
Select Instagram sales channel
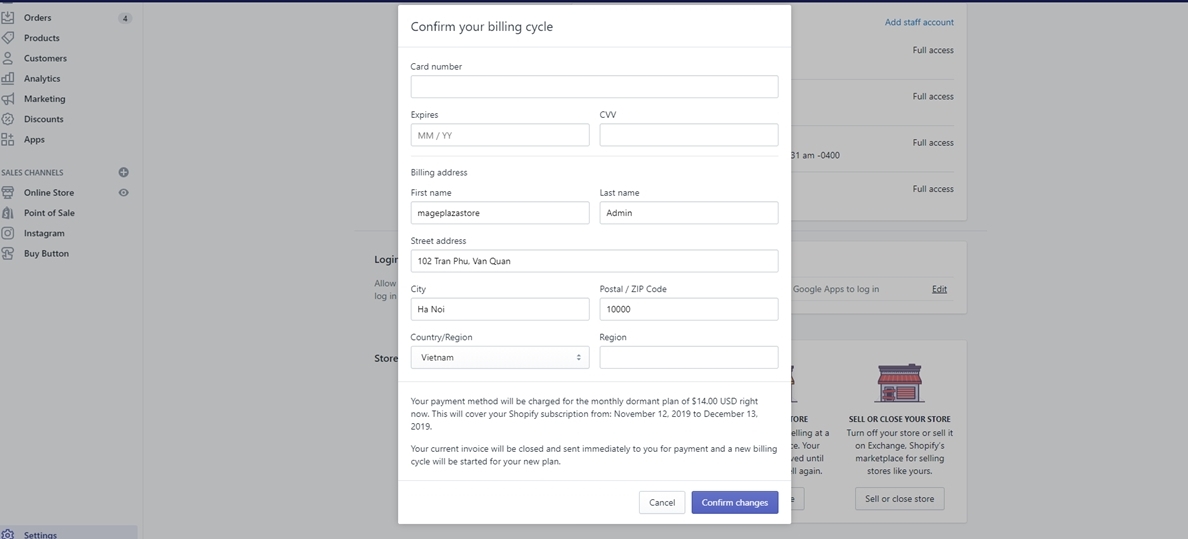pyautogui.click(x=44, y=233)
